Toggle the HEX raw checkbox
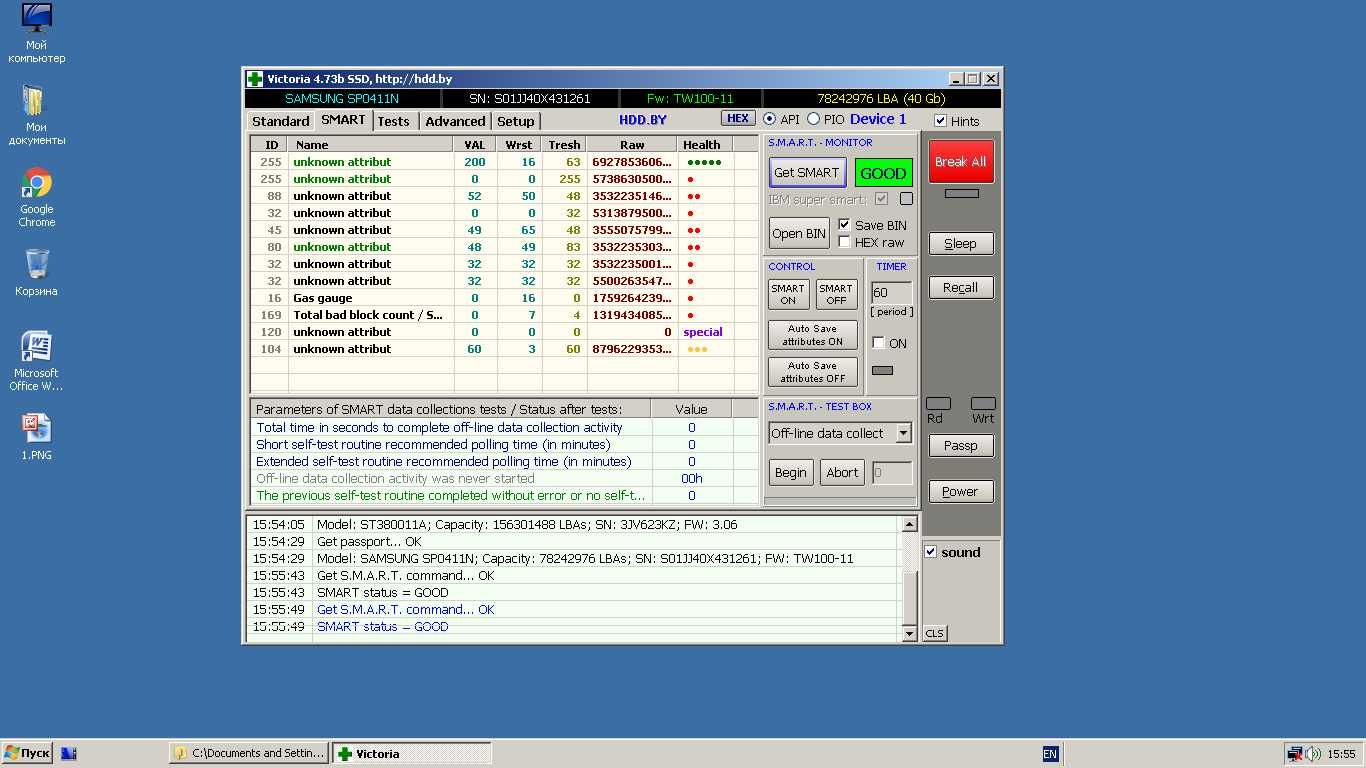This screenshot has width=1366, height=768. tap(844, 242)
